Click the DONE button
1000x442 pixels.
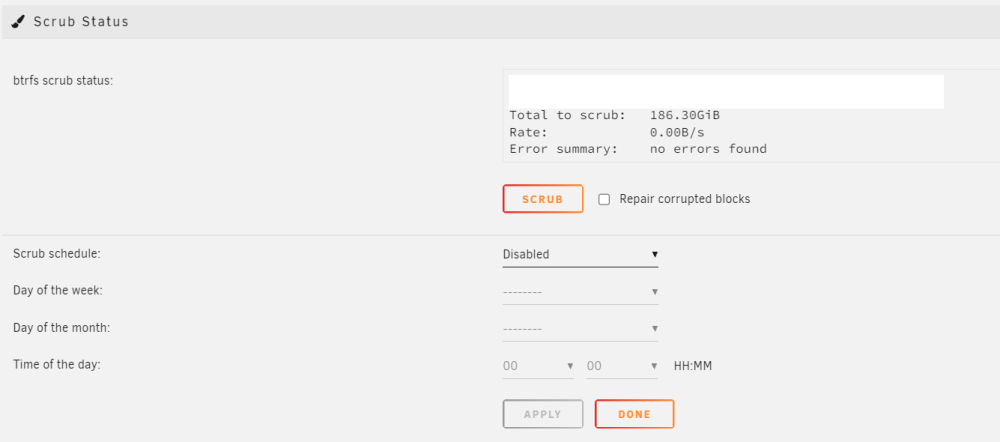(x=635, y=414)
